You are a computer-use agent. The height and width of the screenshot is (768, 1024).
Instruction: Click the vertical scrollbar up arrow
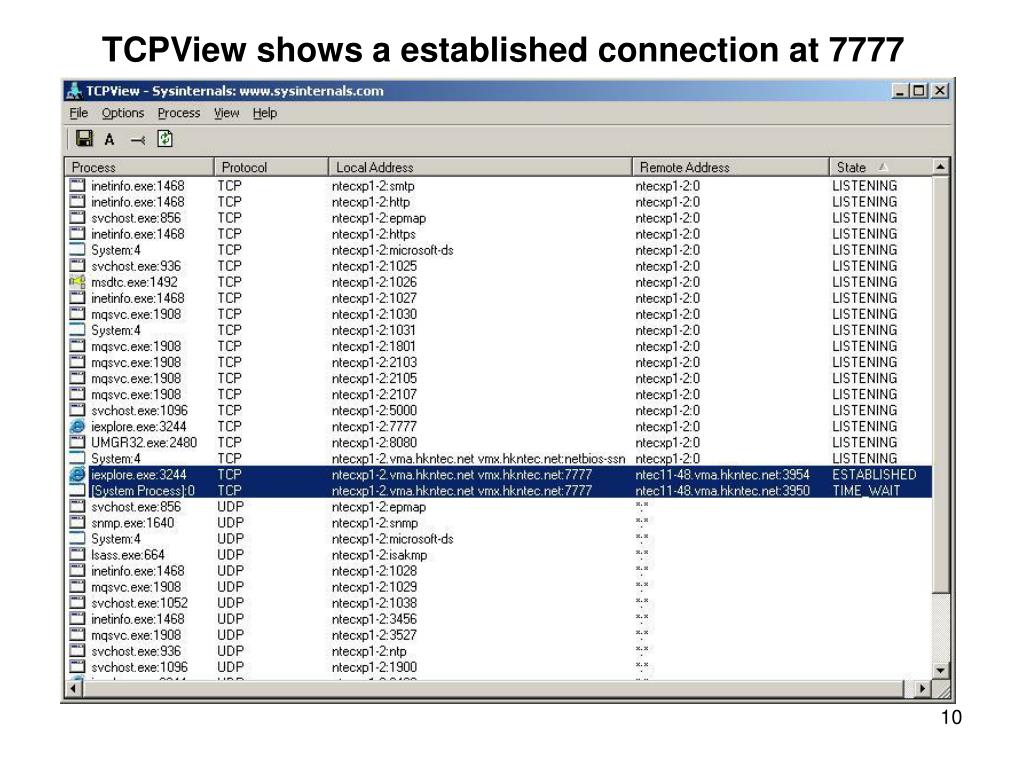[x=940, y=167]
